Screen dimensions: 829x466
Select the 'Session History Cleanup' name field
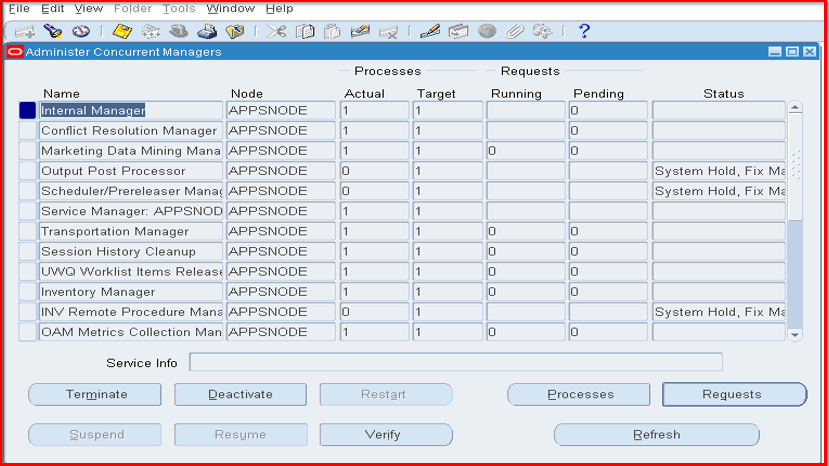point(131,251)
